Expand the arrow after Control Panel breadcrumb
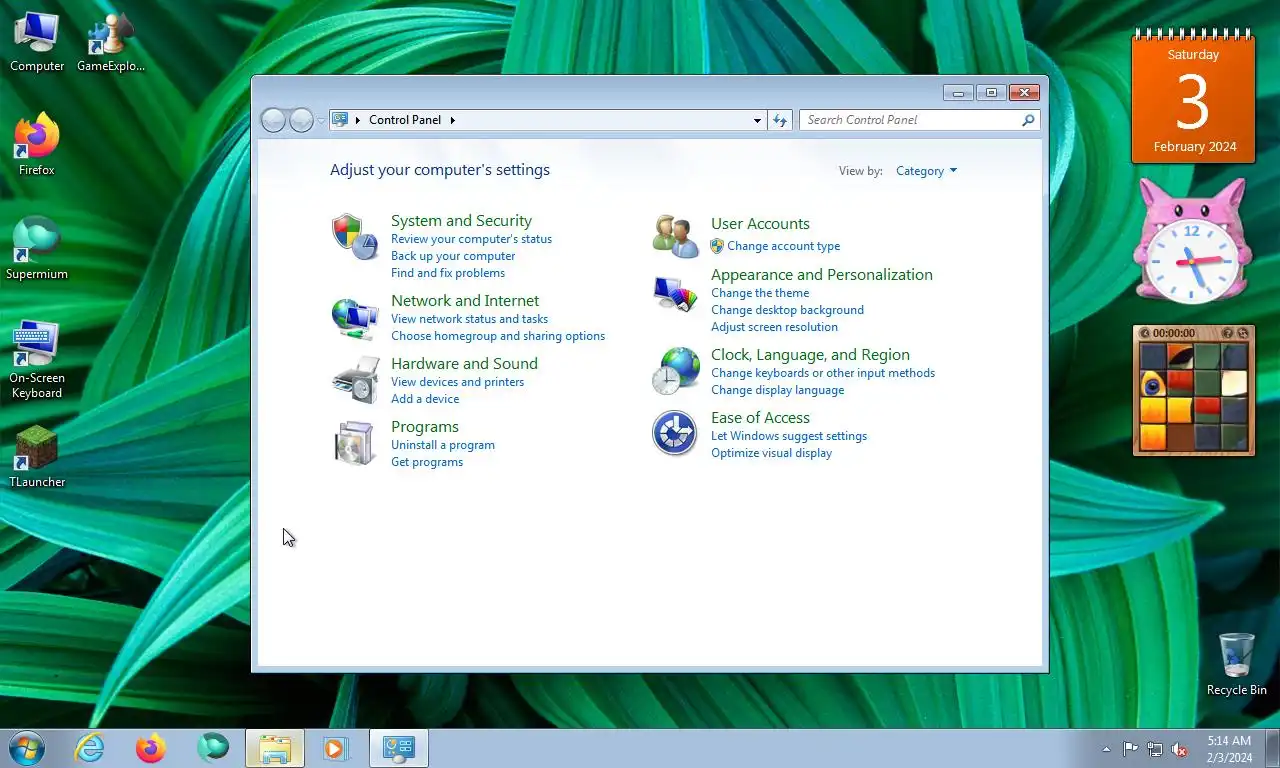This screenshot has height=768, width=1280. pyautogui.click(x=453, y=120)
